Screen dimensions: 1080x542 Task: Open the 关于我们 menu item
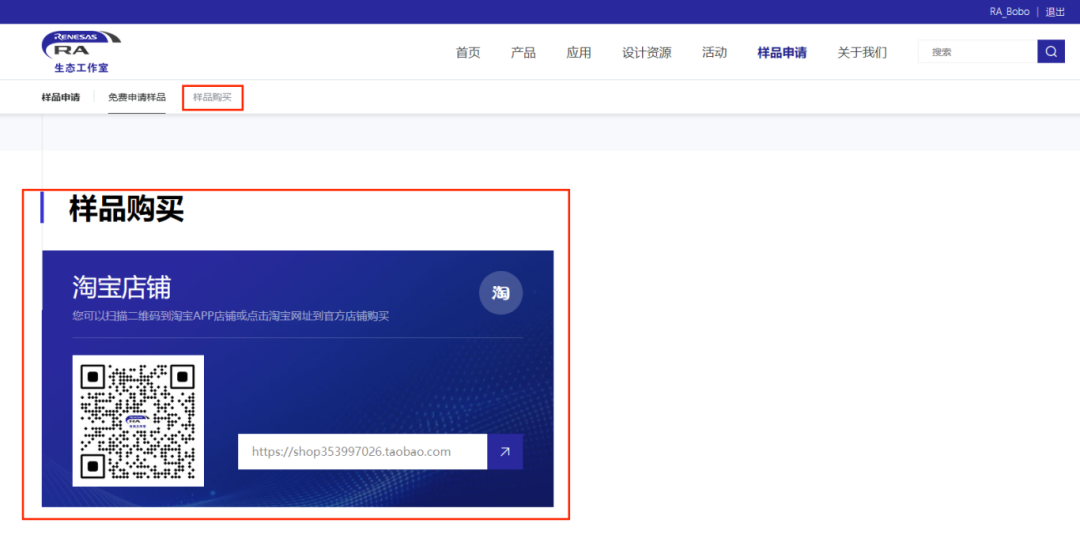[x=862, y=52]
